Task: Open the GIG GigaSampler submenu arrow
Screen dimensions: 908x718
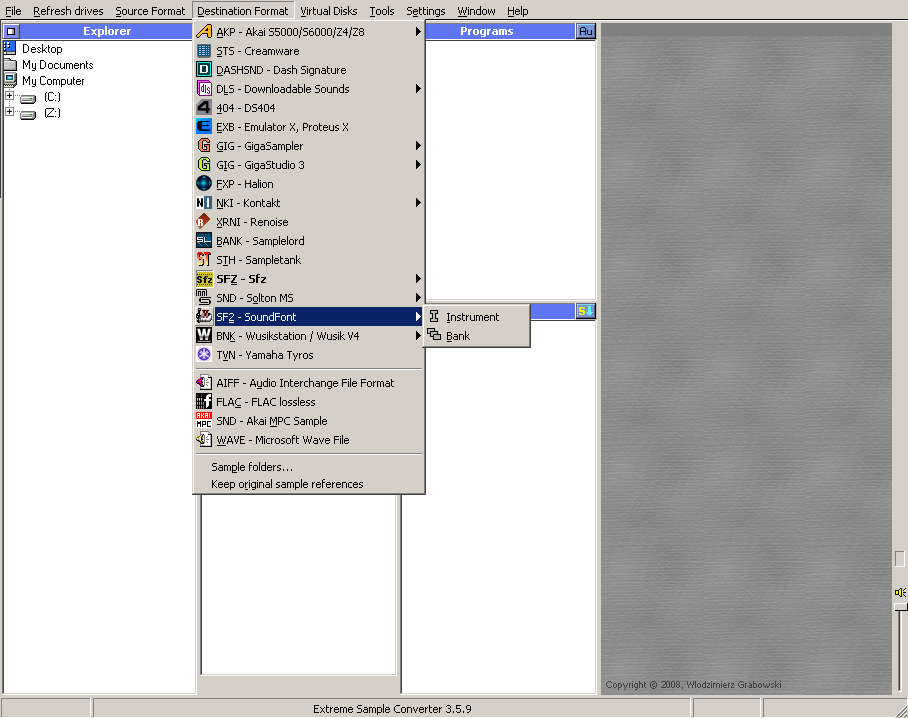Action: [x=418, y=146]
